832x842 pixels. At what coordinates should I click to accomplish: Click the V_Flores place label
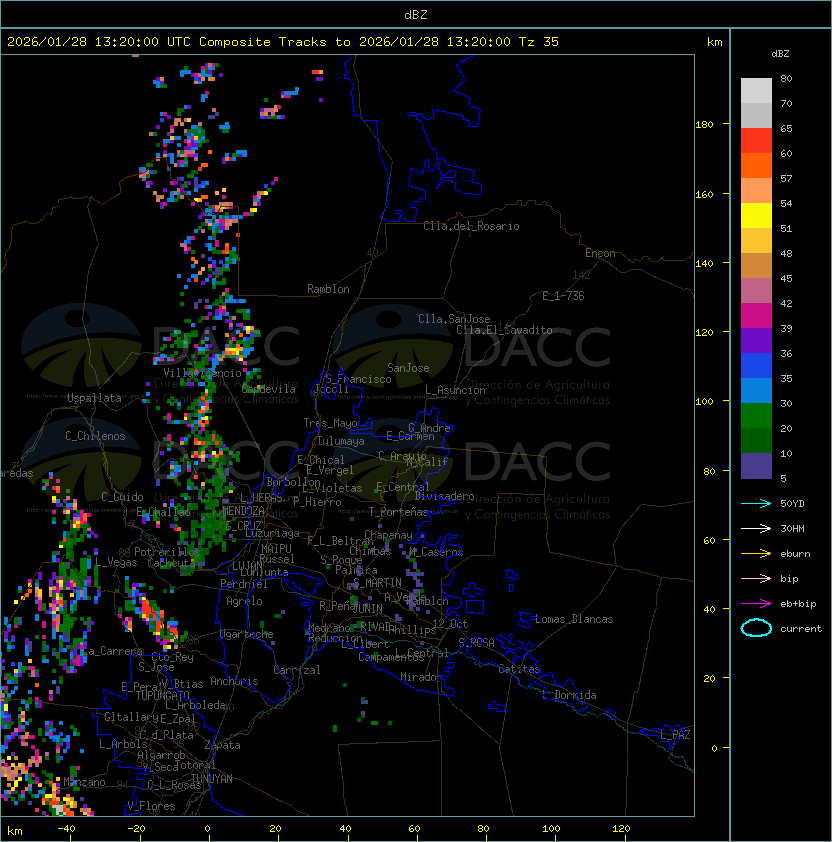point(151,806)
